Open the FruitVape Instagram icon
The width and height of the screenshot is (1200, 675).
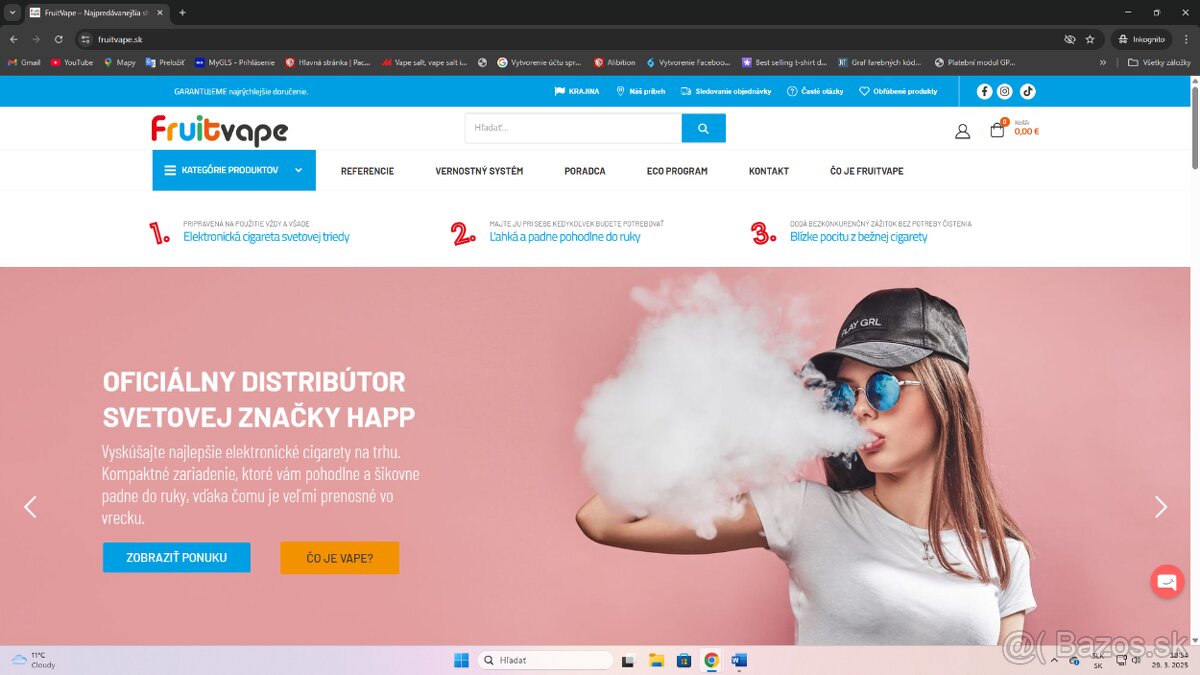click(x=1005, y=91)
